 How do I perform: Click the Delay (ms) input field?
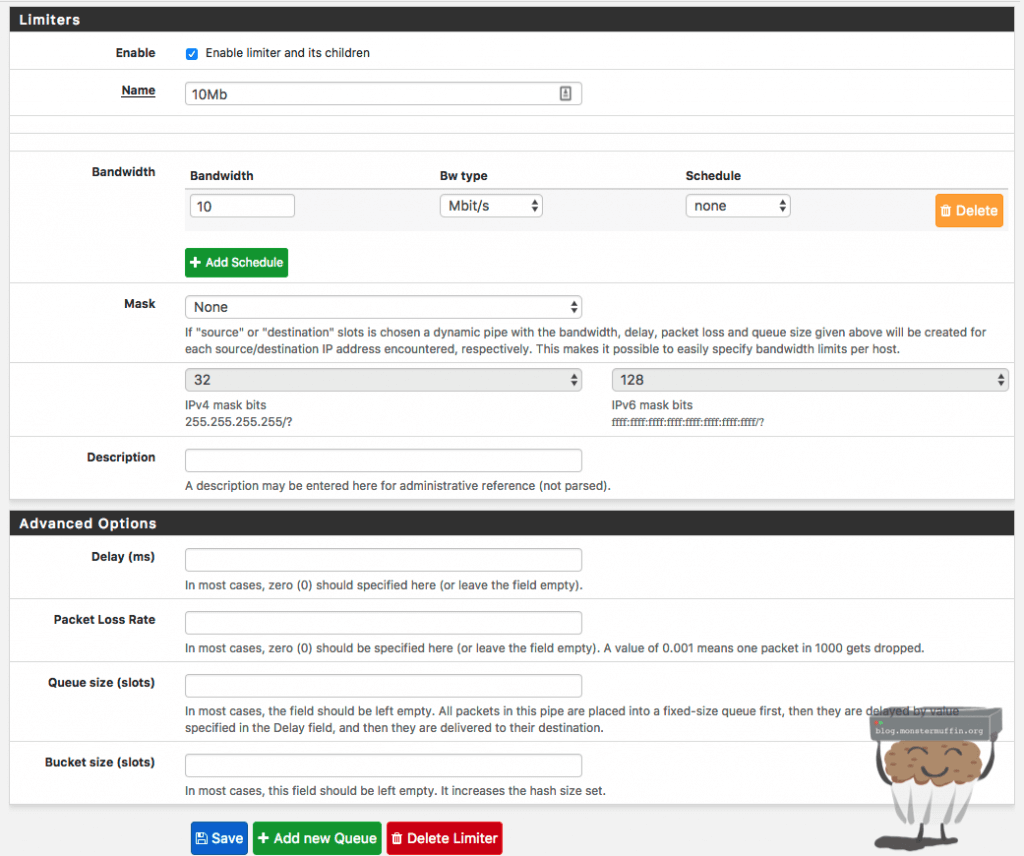coord(383,560)
